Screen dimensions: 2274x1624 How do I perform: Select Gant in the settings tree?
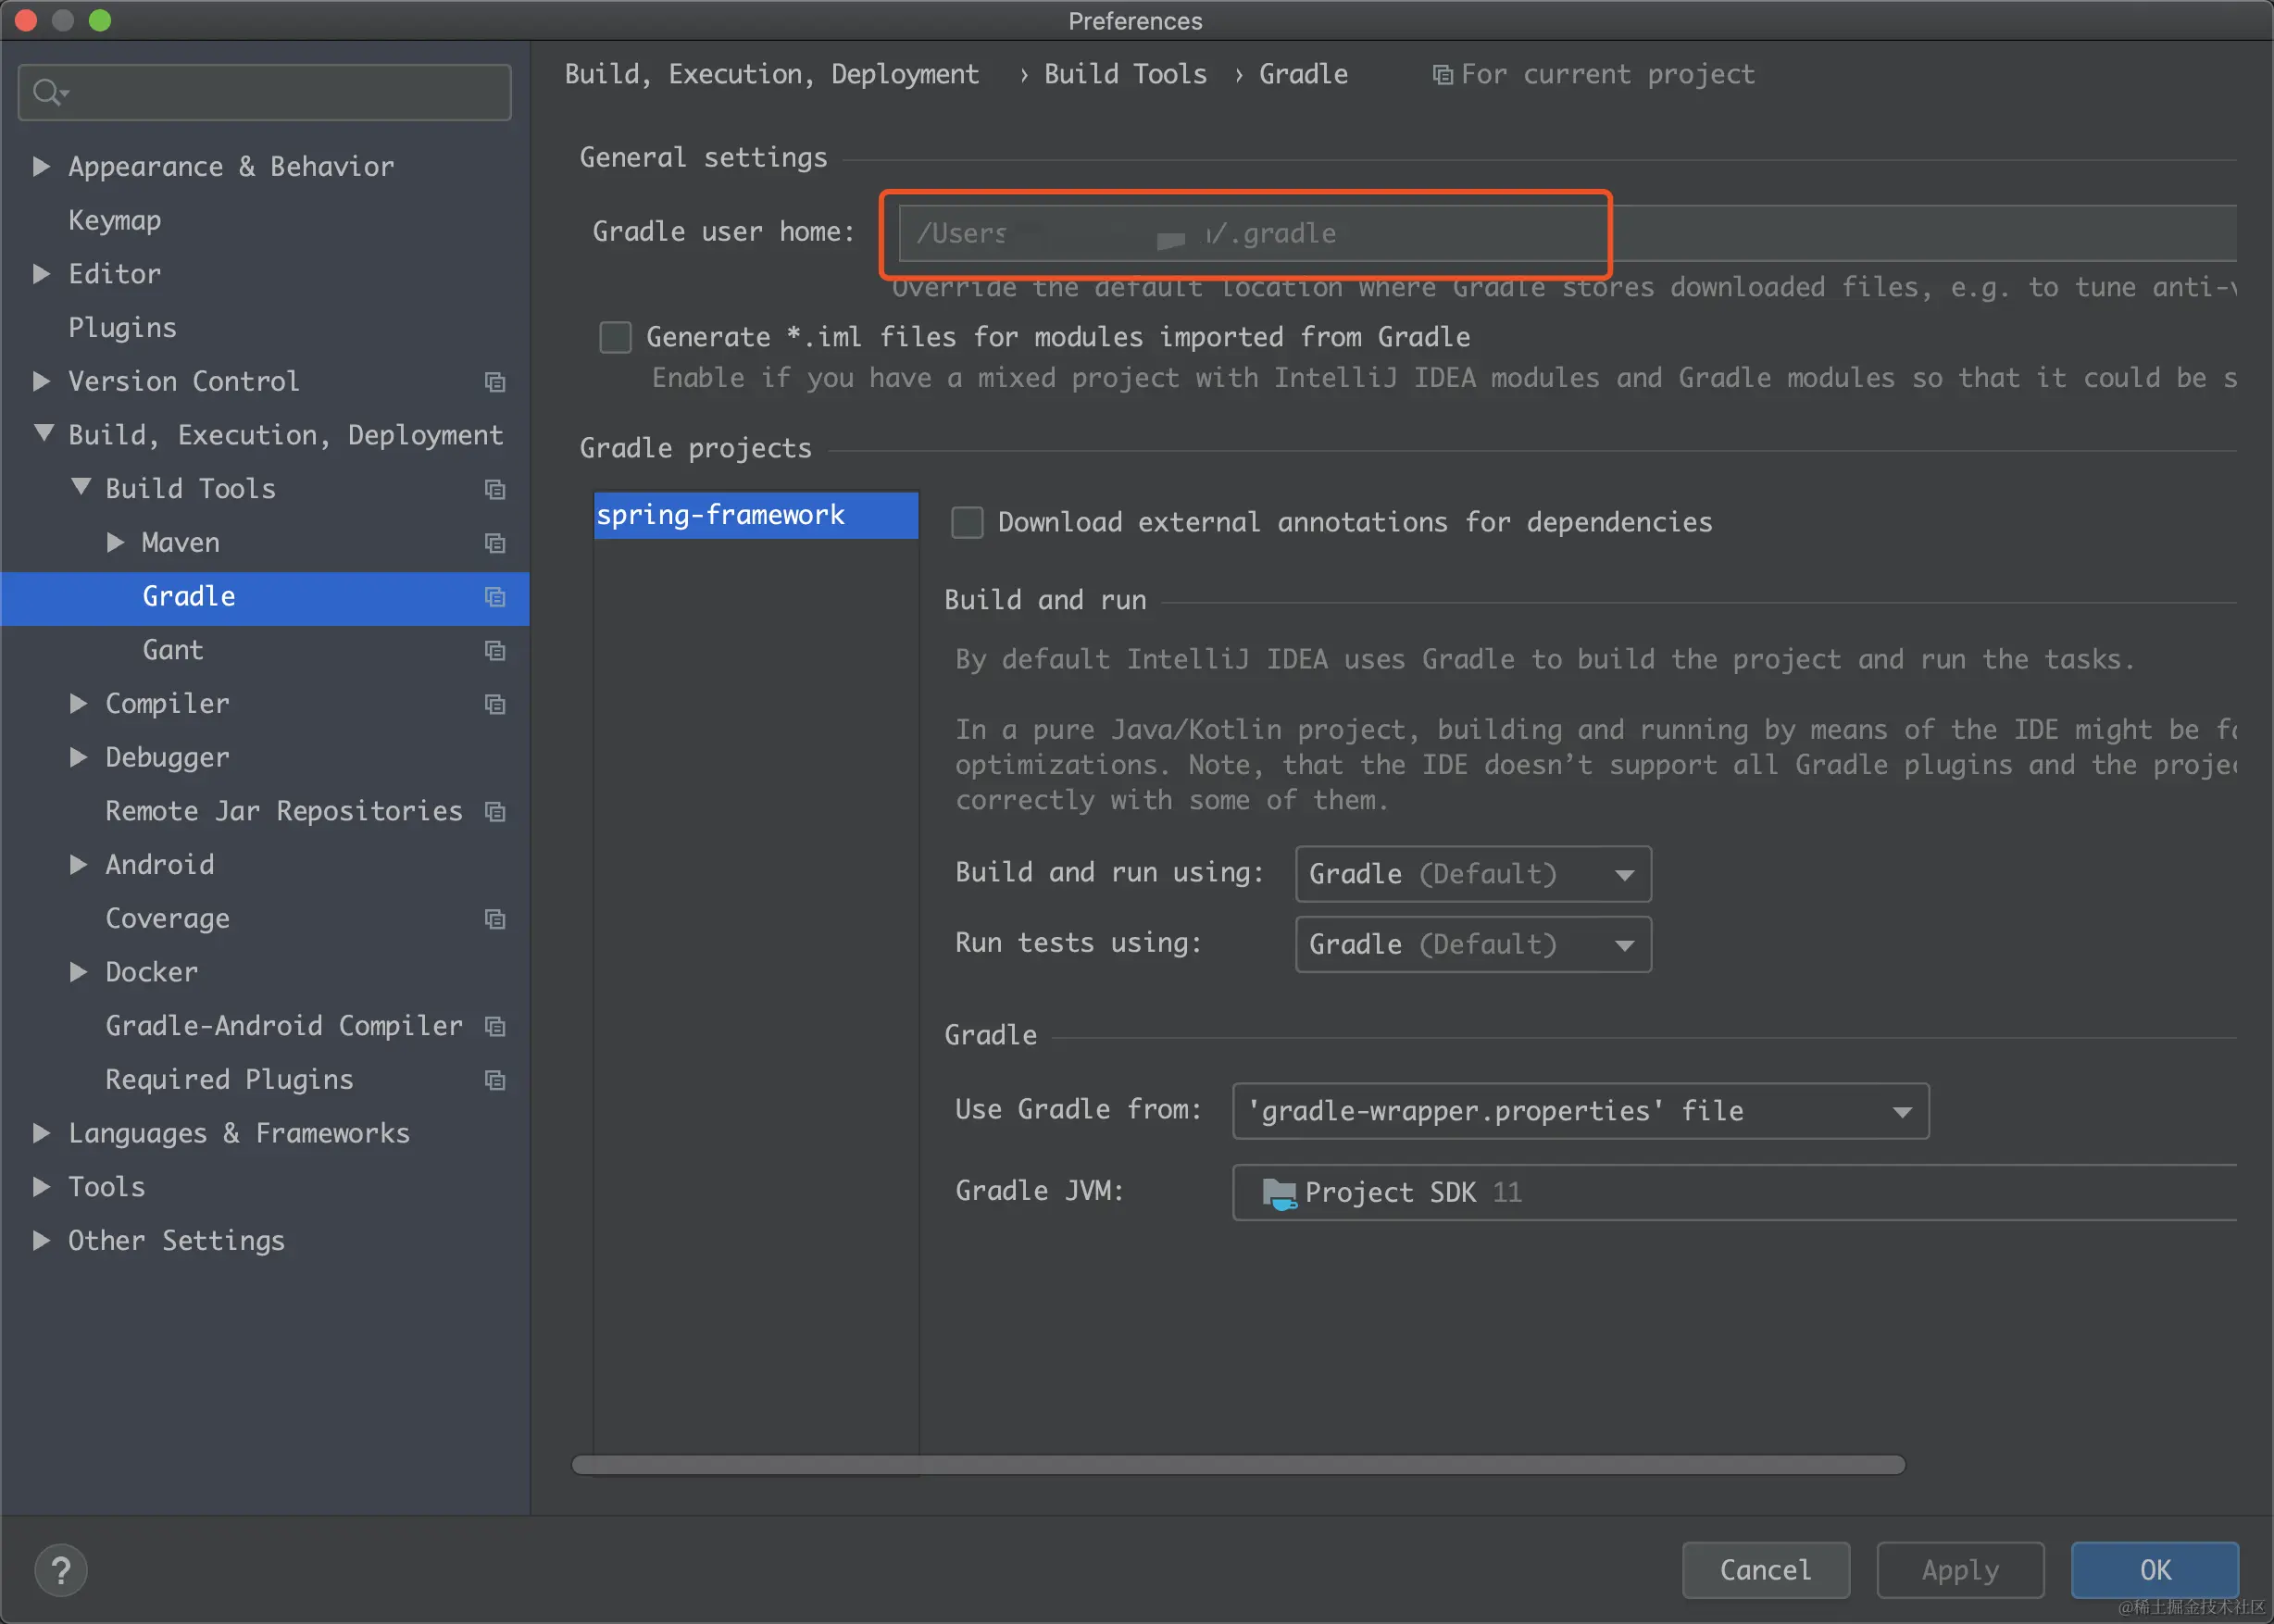173,650
